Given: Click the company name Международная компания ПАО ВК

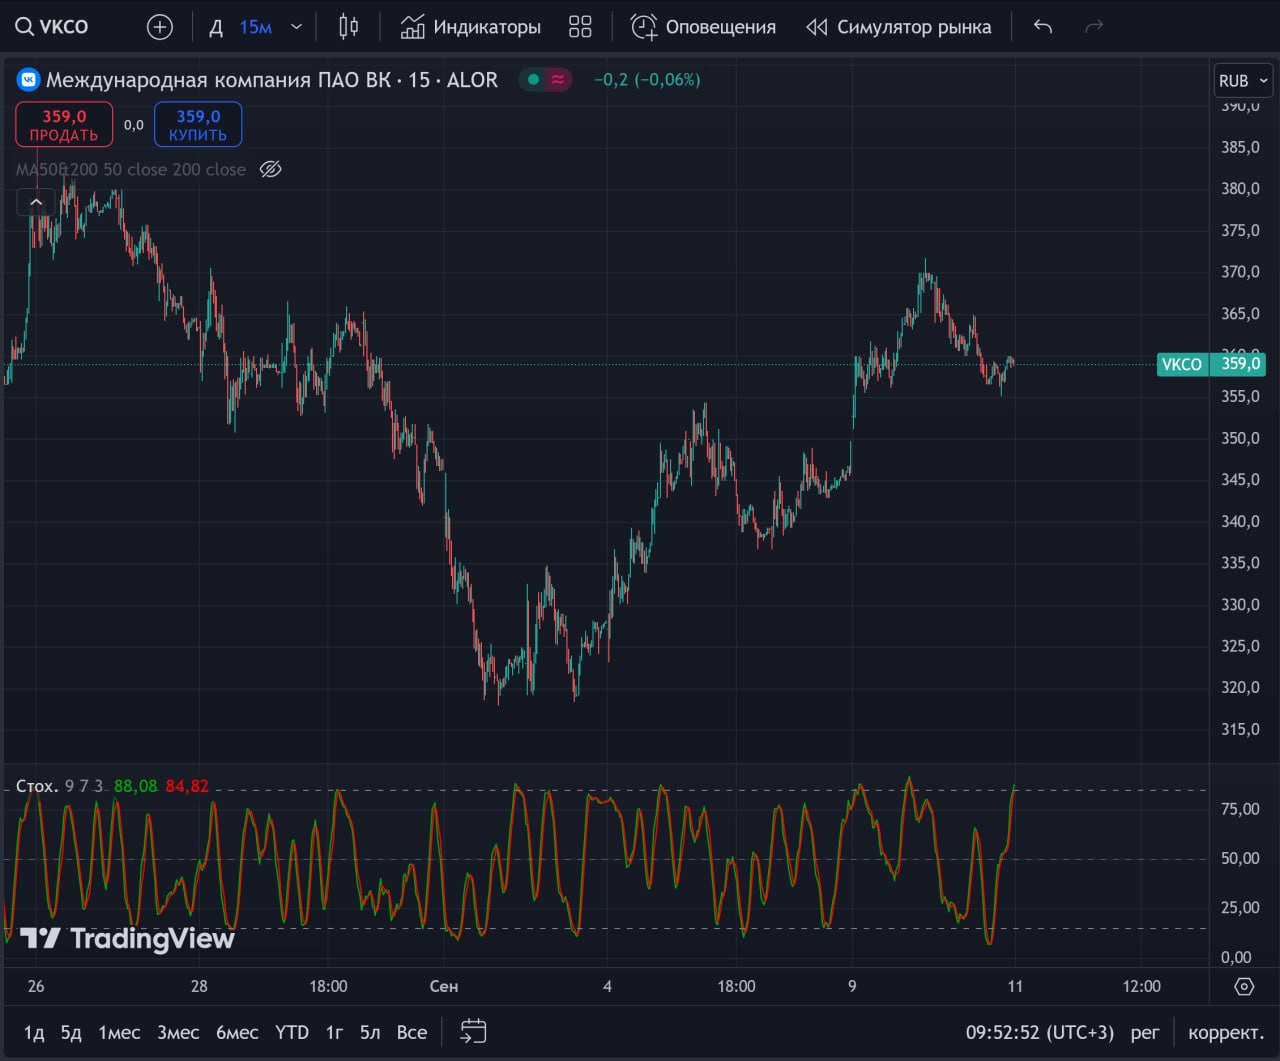Looking at the screenshot, I should tap(219, 80).
